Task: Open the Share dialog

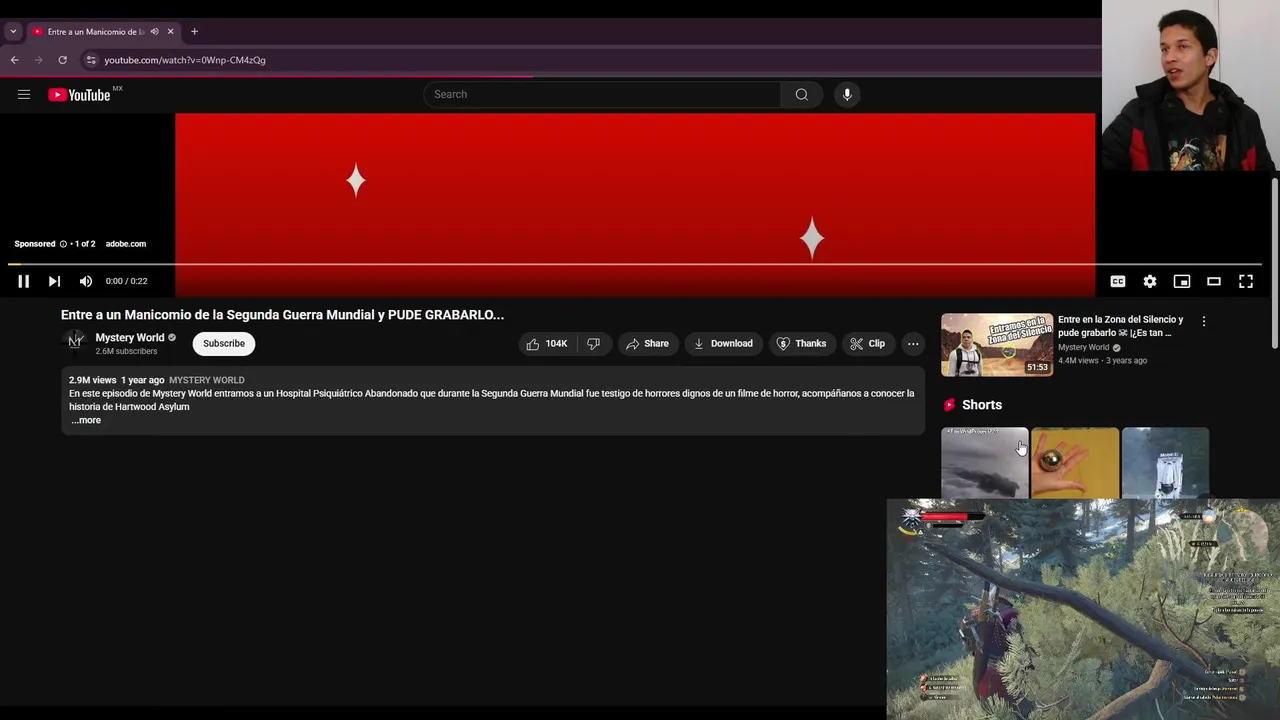Action: tap(647, 344)
